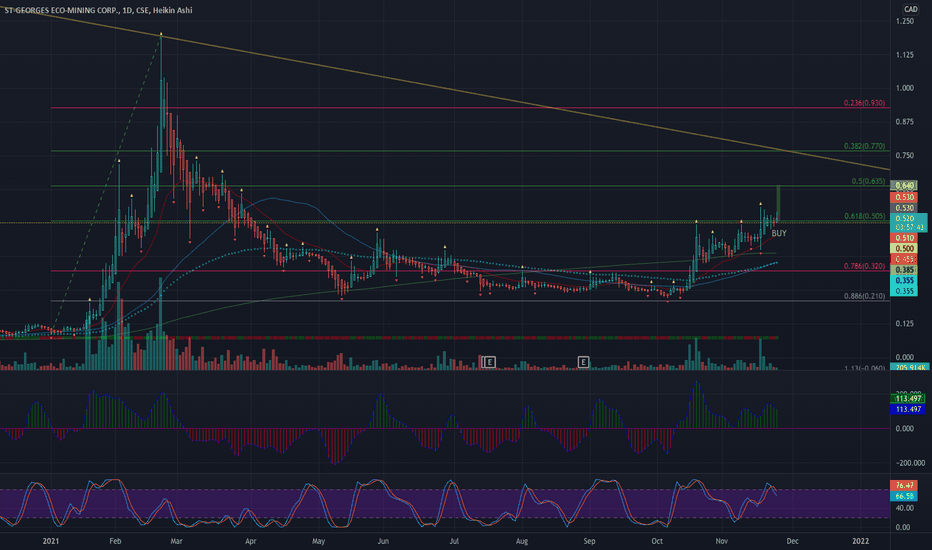This screenshot has width=932, height=550.
Task: Open the CAD currency selector
Action: (x=911, y=9)
